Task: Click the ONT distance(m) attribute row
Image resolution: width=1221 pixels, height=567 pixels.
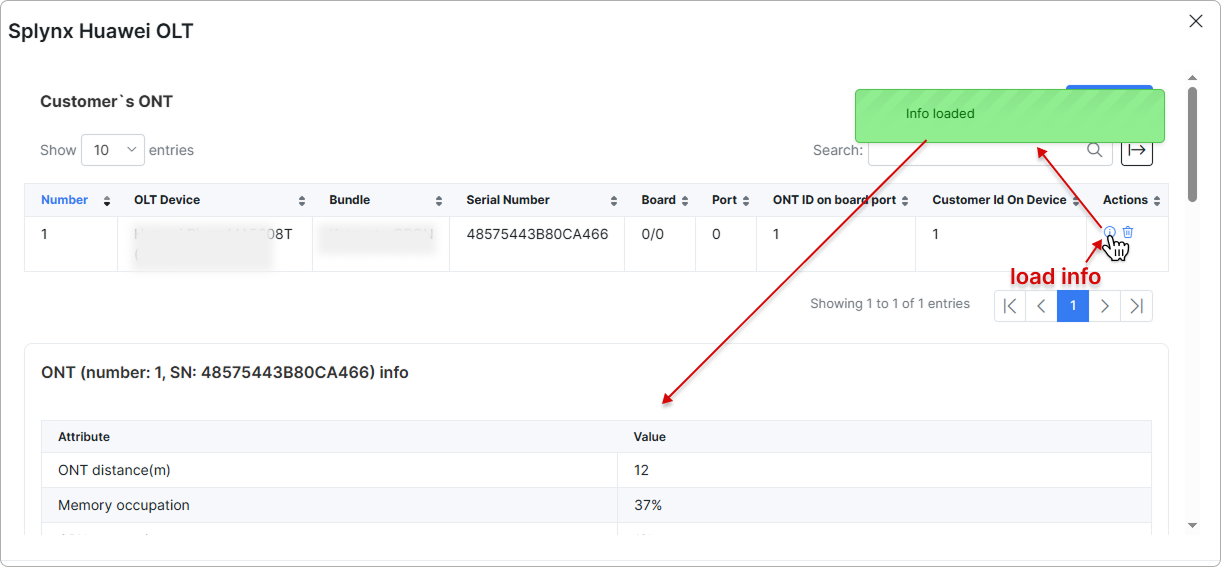Action: point(596,470)
